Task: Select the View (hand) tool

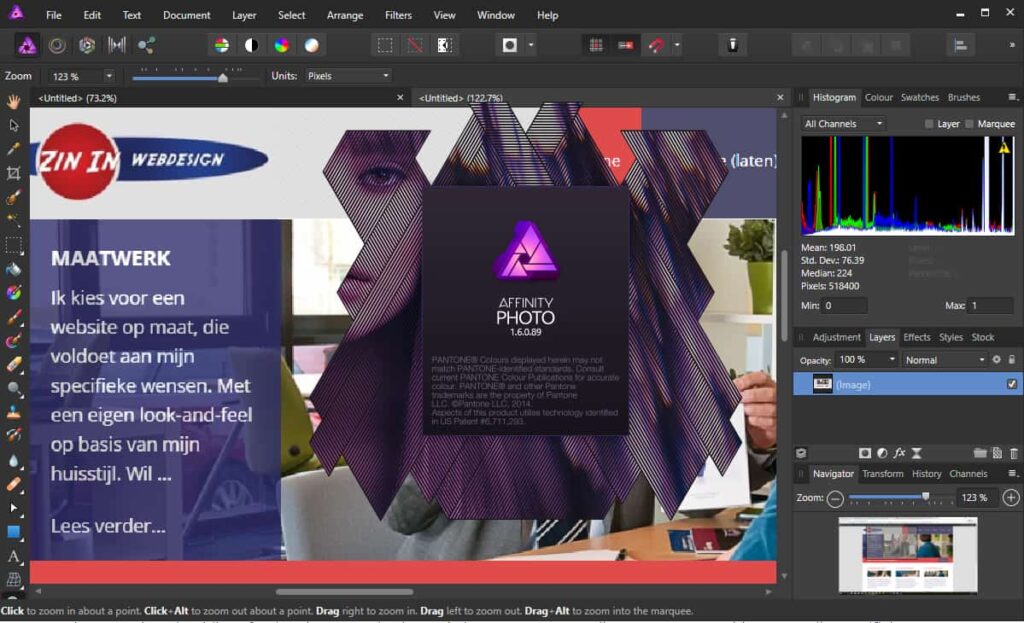Action: point(13,101)
